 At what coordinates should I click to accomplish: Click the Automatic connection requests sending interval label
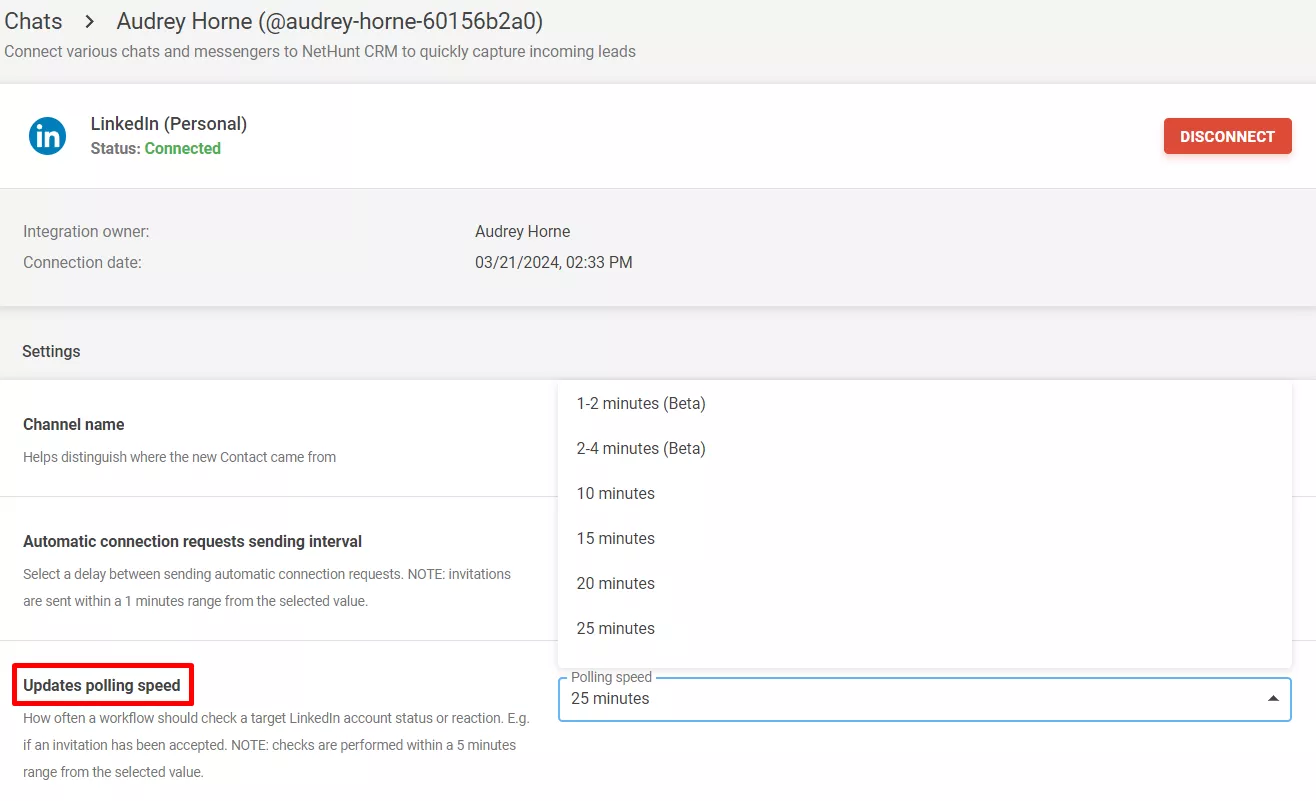tap(193, 542)
